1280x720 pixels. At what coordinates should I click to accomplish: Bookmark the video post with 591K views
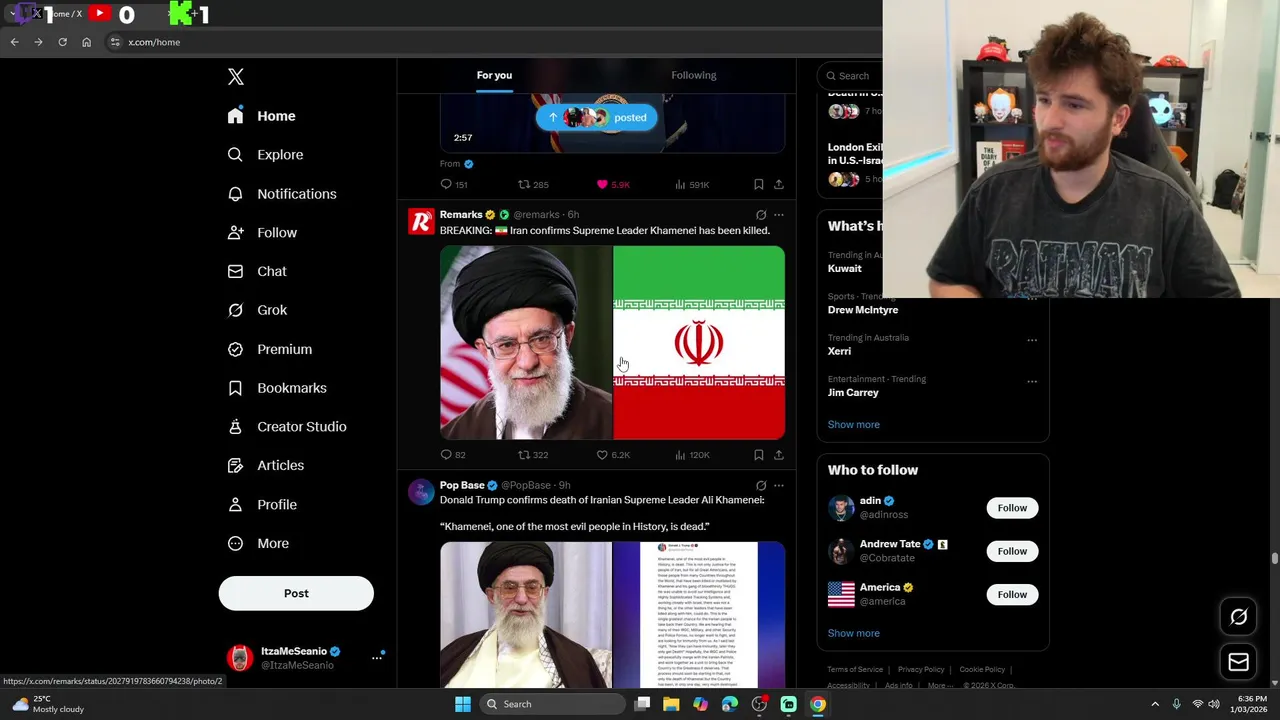coord(759,184)
